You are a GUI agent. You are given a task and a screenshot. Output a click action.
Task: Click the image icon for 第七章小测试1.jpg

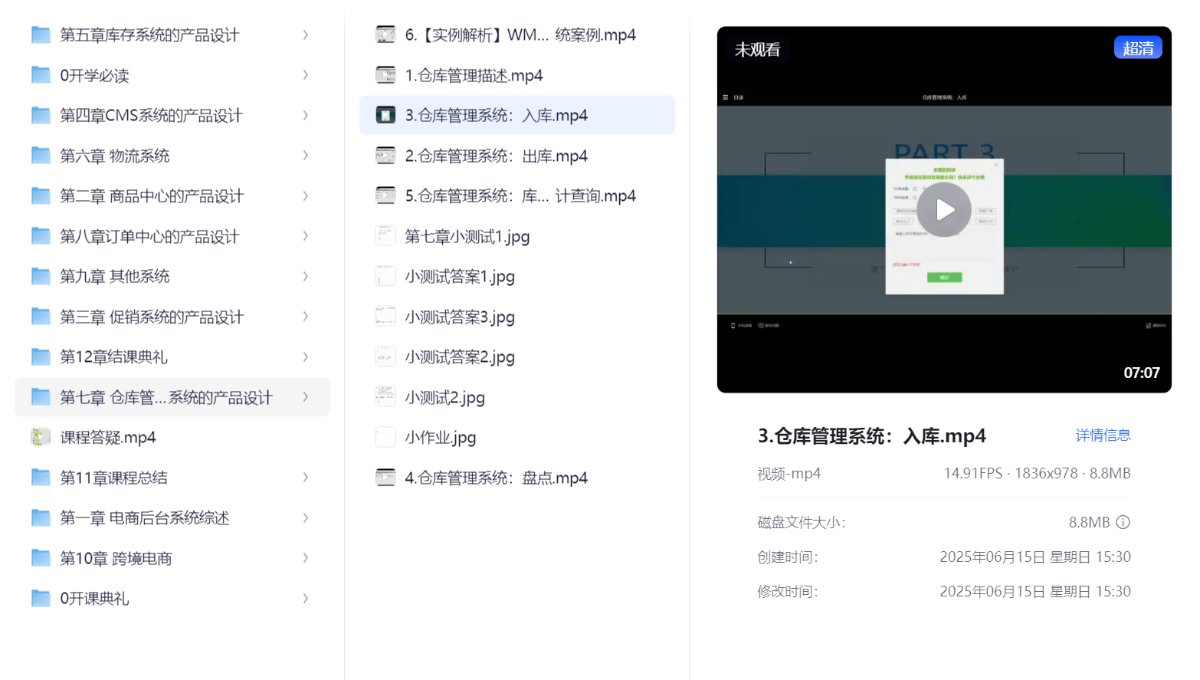click(x=385, y=236)
